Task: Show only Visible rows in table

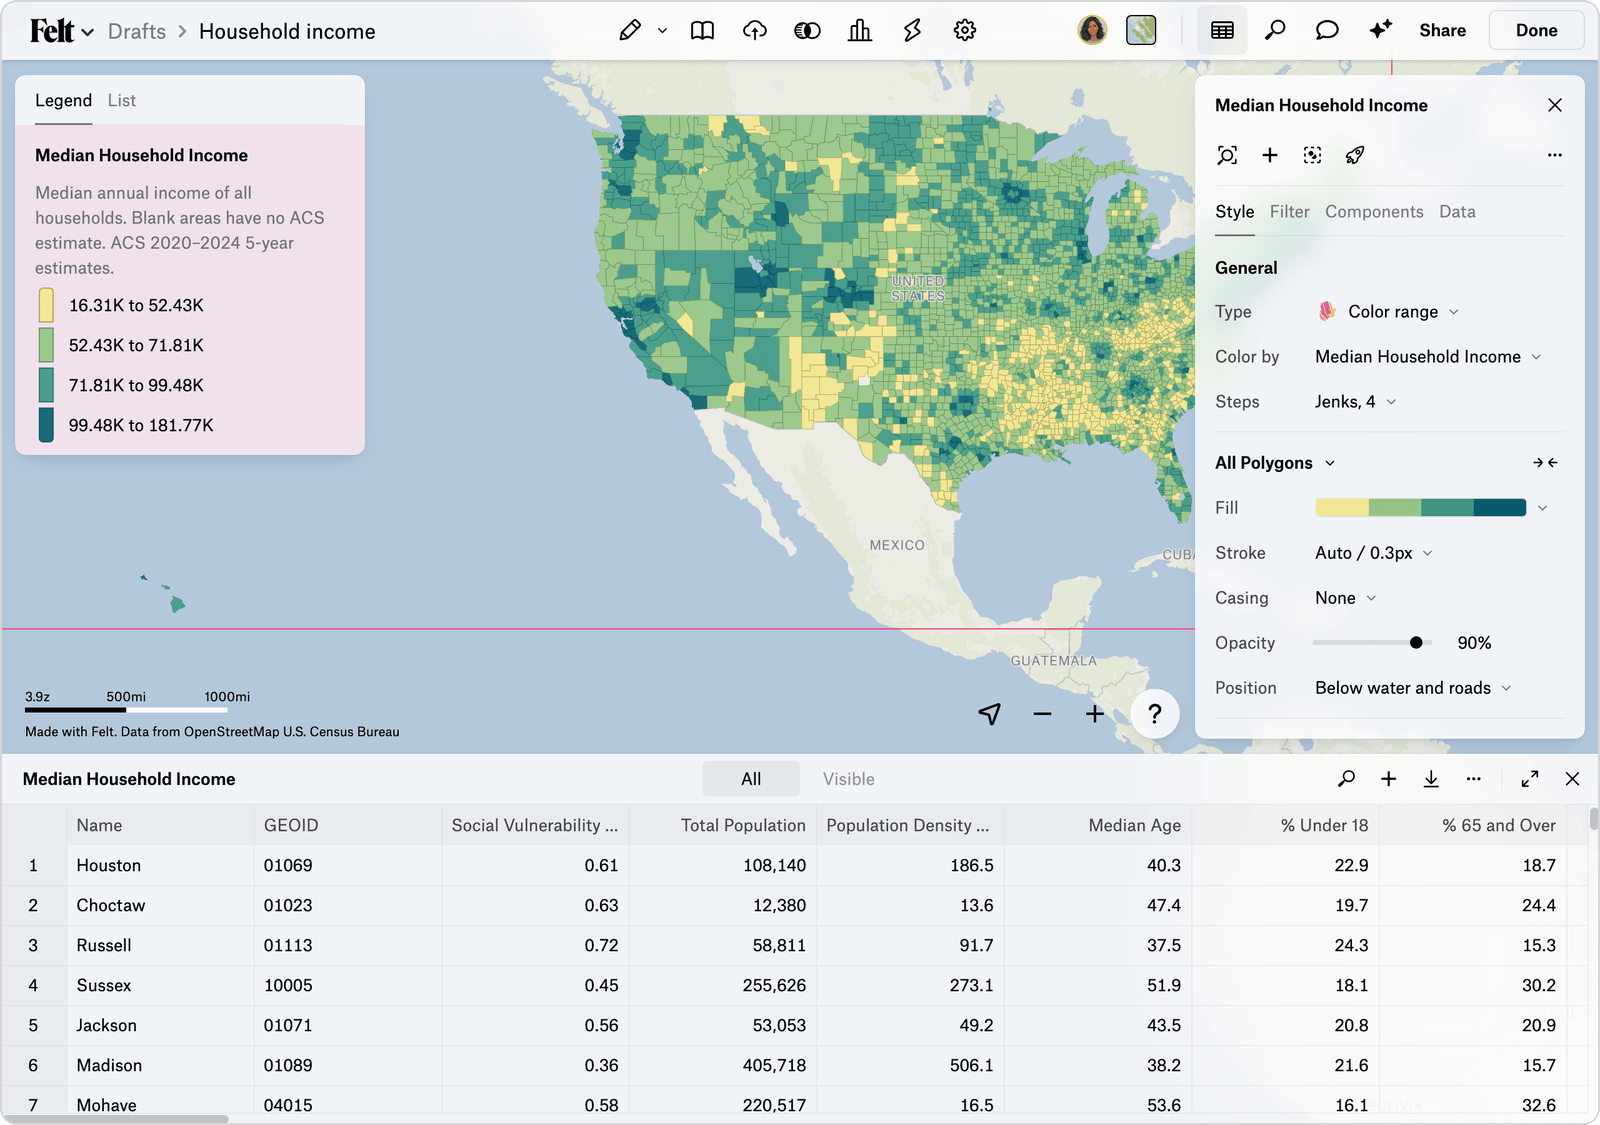Action: 849,779
